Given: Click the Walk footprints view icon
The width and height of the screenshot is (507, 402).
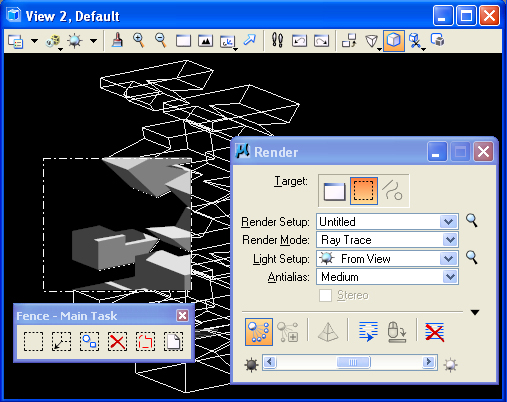Looking at the screenshot, I should pos(277,41).
